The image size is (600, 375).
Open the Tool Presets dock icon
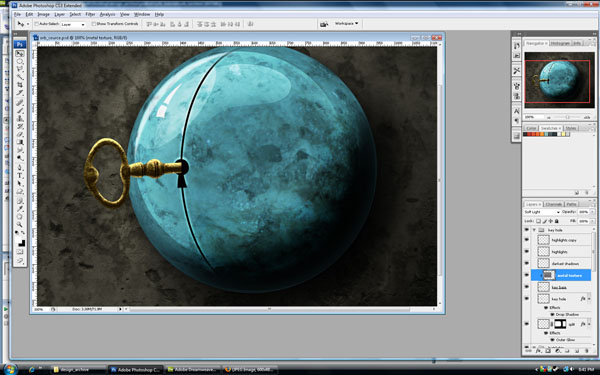(x=517, y=71)
